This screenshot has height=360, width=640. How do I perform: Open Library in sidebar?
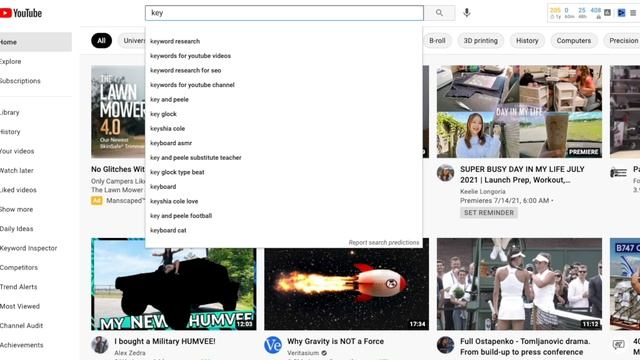pos(36,112)
